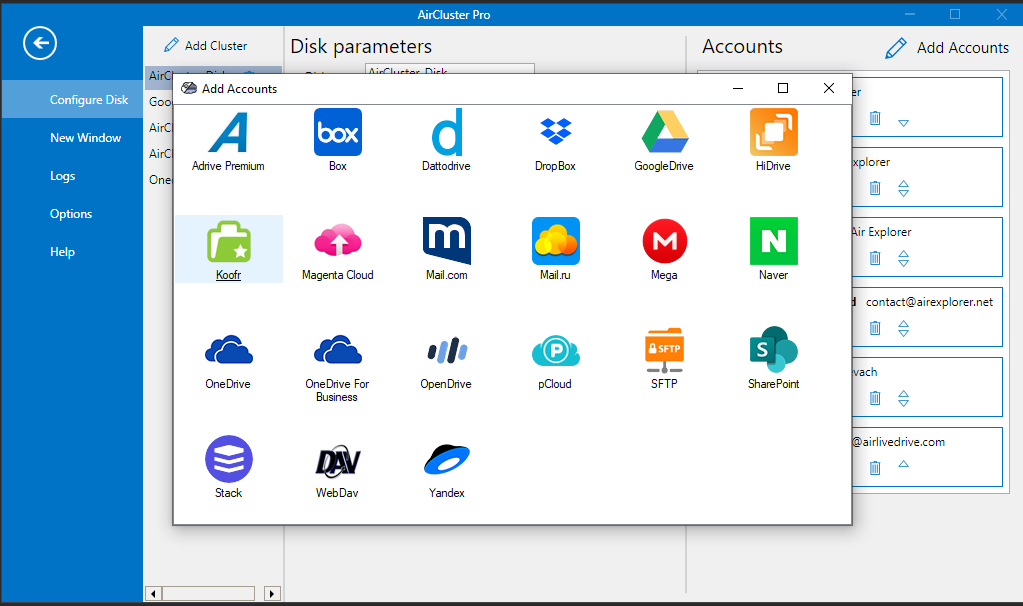Open the Options page
This screenshot has height=606, width=1023.
(x=71, y=213)
